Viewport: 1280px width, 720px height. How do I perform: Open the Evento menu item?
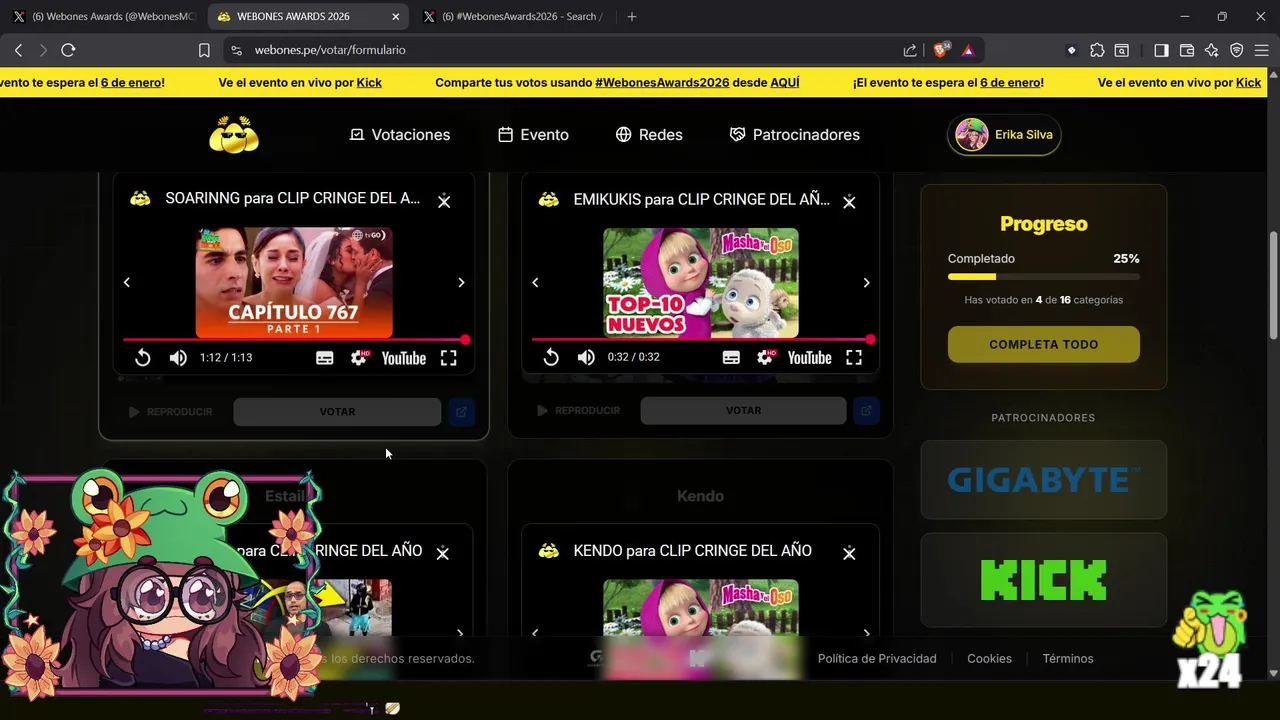[x=533, y=134]
